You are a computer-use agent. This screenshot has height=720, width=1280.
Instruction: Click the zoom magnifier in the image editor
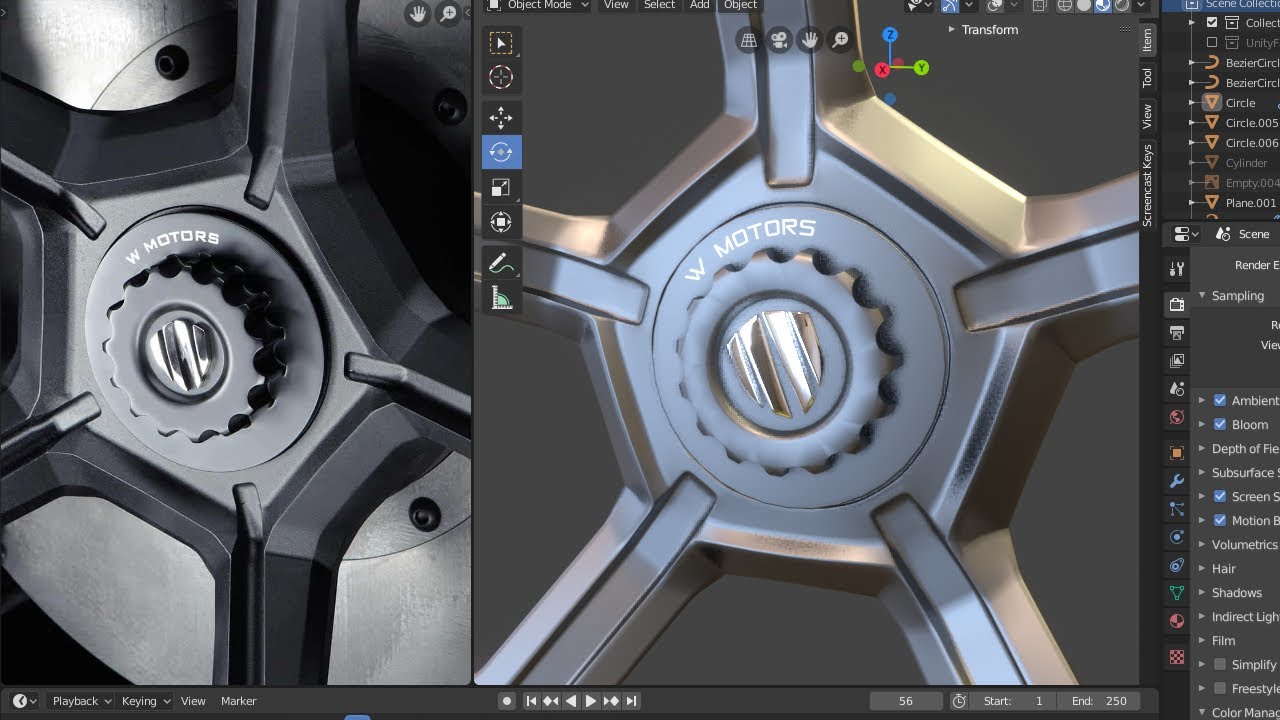(448, 13)
